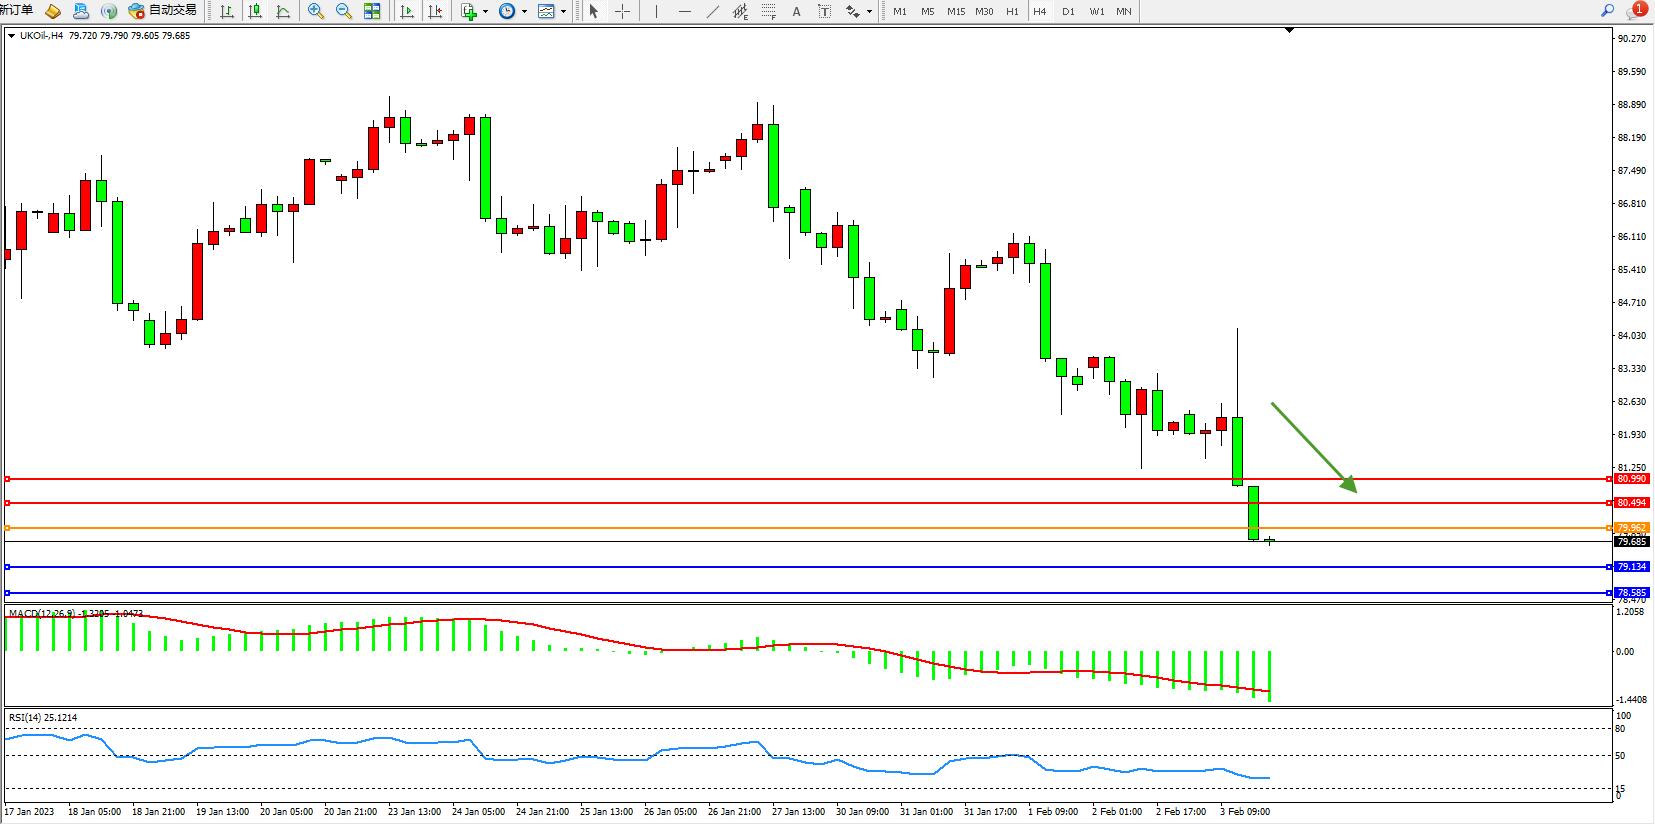
Task: Click the Zoom In magnifier icon
Action: 316,11
